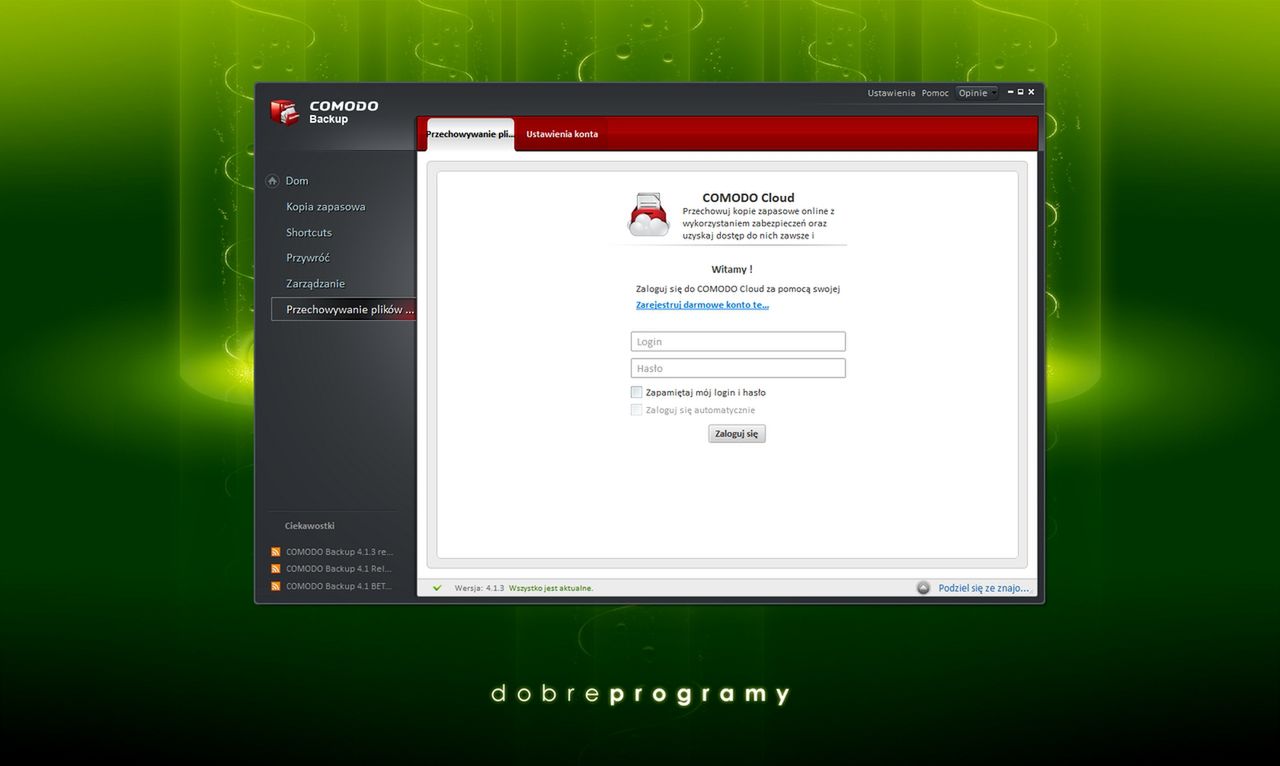Click the COMODO Cloud title text

tap(748, 198)
